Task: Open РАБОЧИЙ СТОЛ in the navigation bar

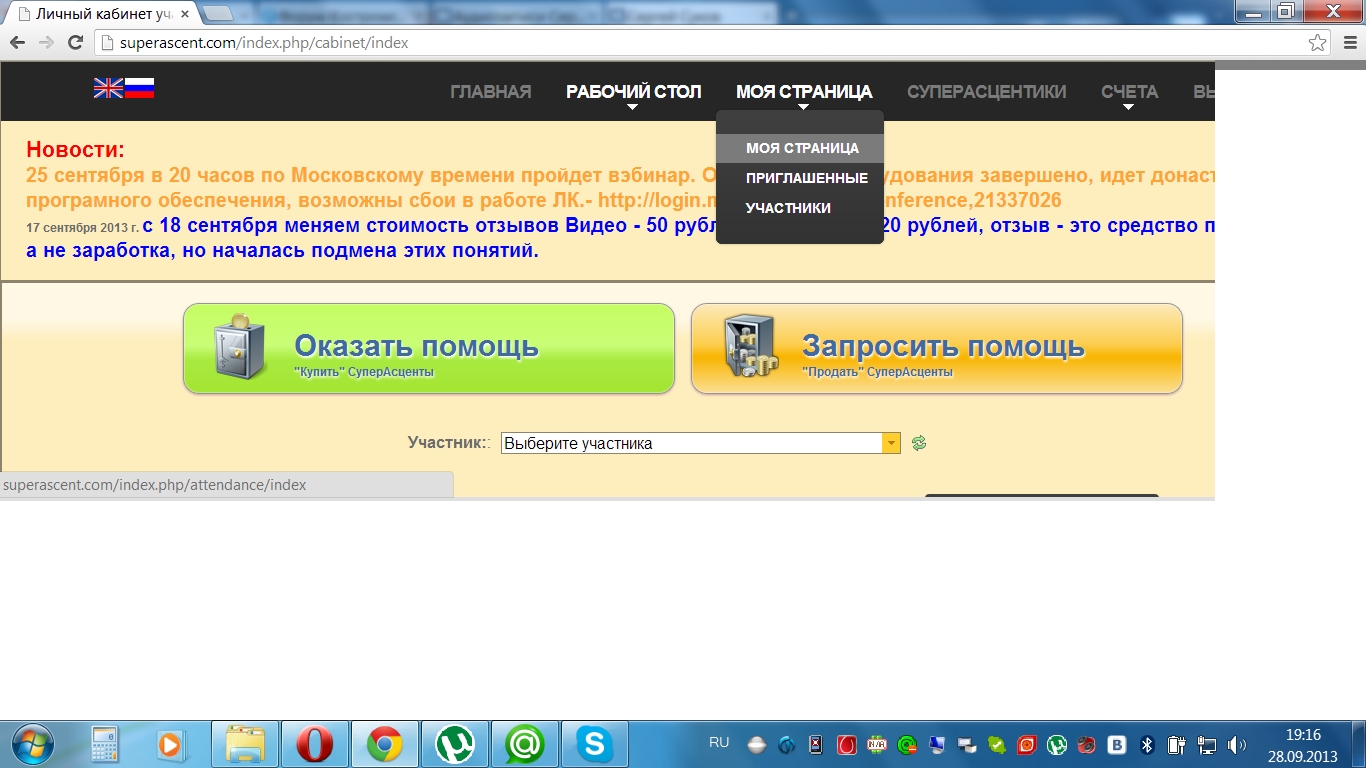Action: 633,91
